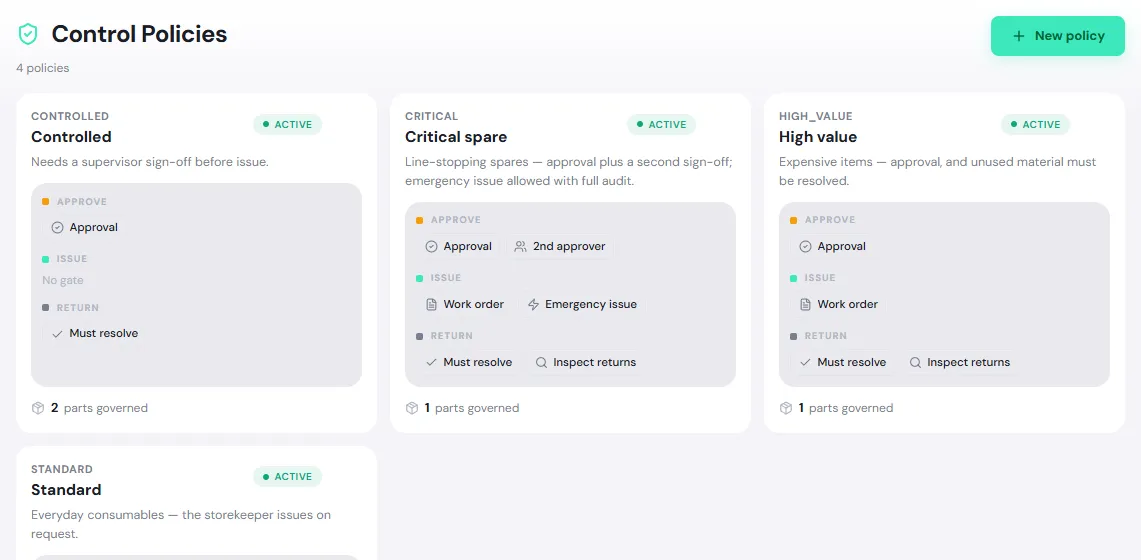1141x560 pixels.
Task: Click Needs a supervisor sign-off description
Action: [150, 161]
